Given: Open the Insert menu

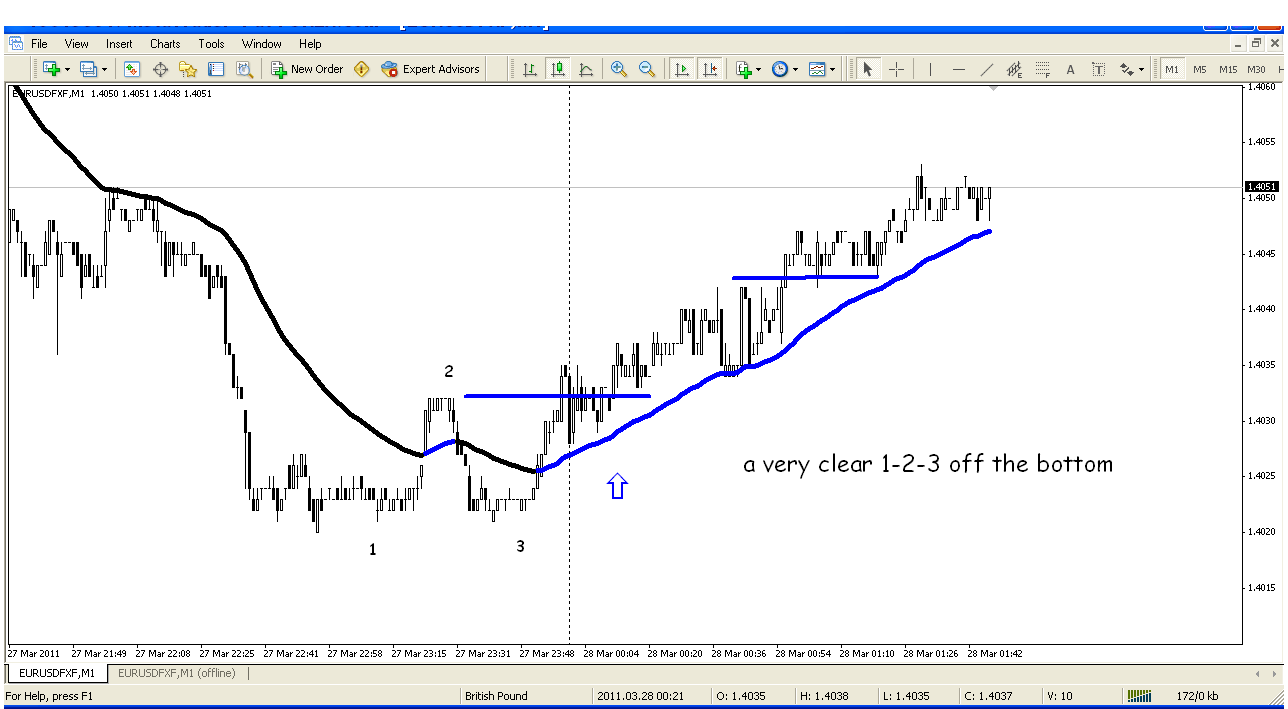Looking at the screenshot, I should [x=119, y=44].
